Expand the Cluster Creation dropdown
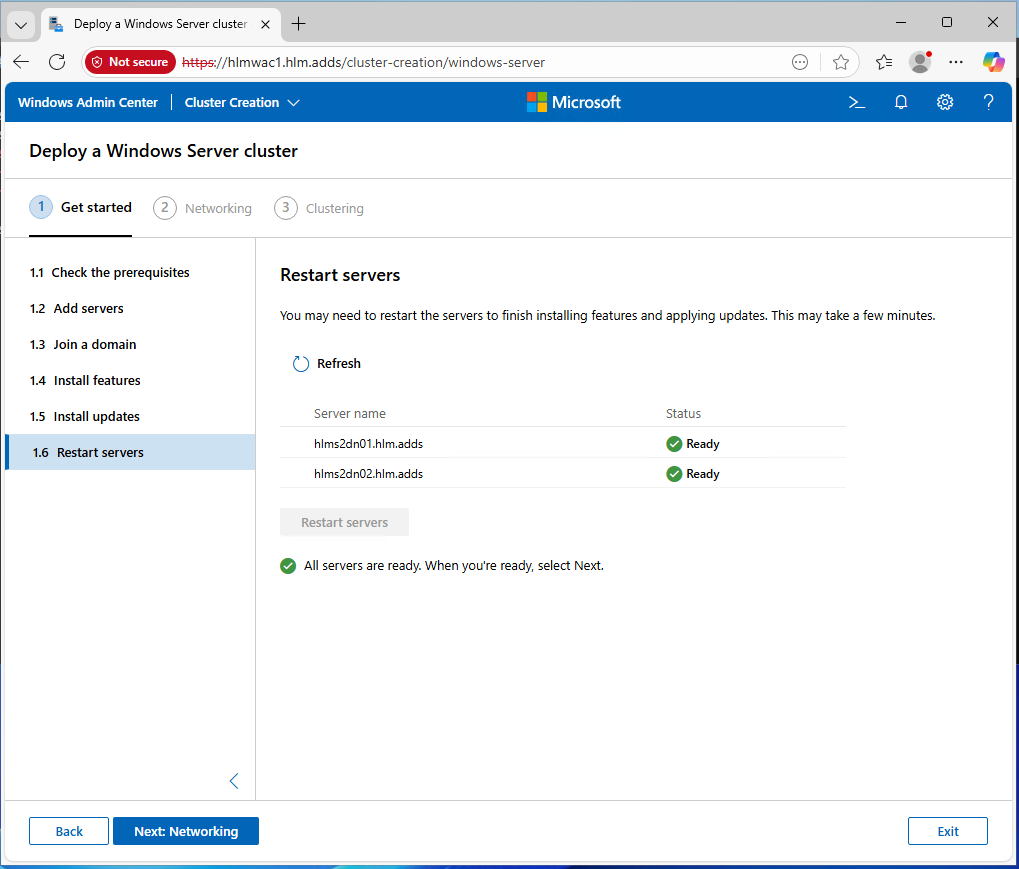 242,102
